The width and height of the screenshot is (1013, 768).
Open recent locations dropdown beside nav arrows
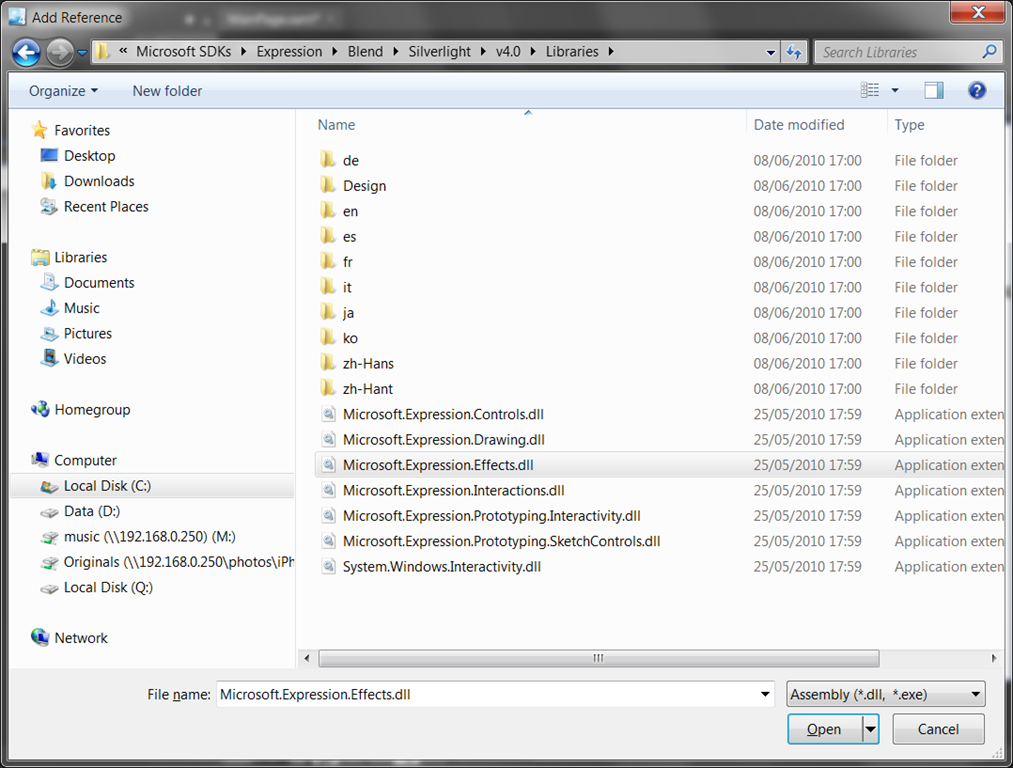pyautogui.click(x=82, y=52)
